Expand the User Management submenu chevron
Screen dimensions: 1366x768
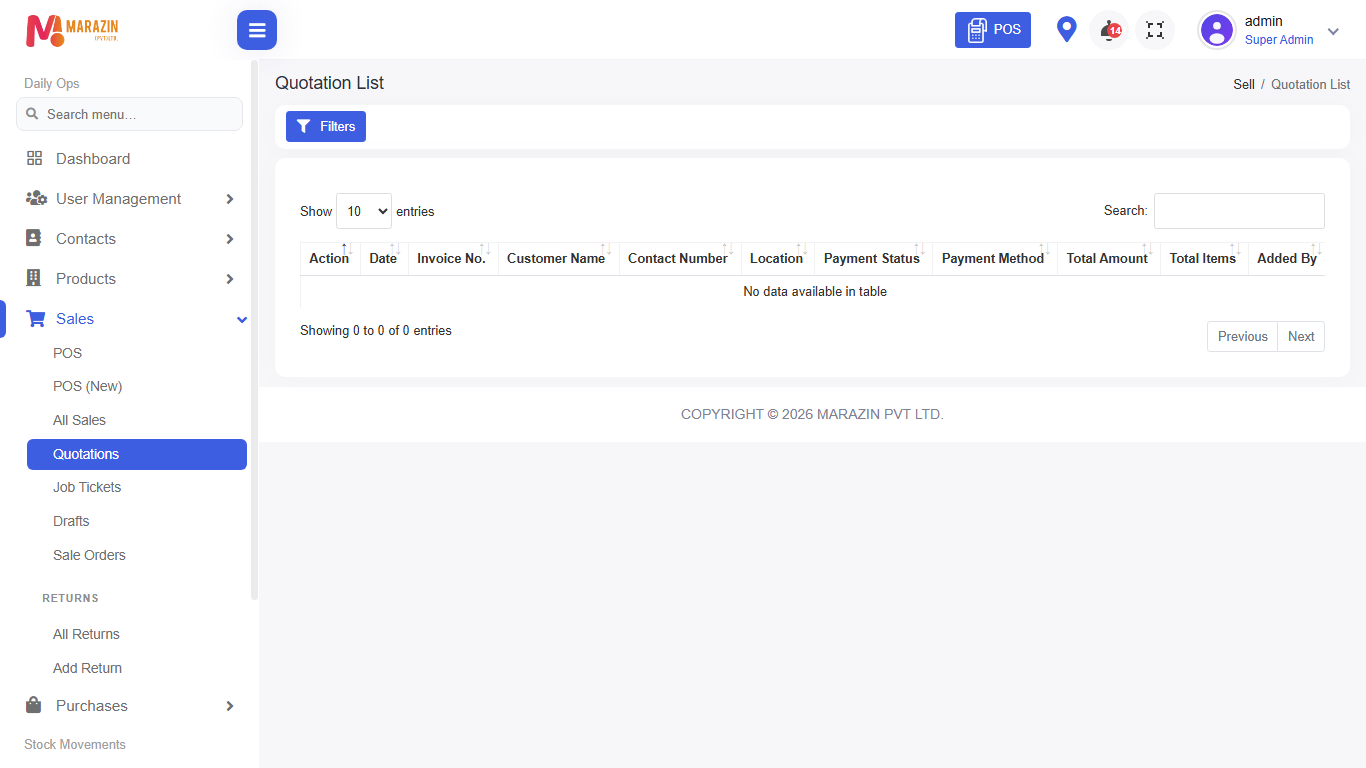[230, 199]
